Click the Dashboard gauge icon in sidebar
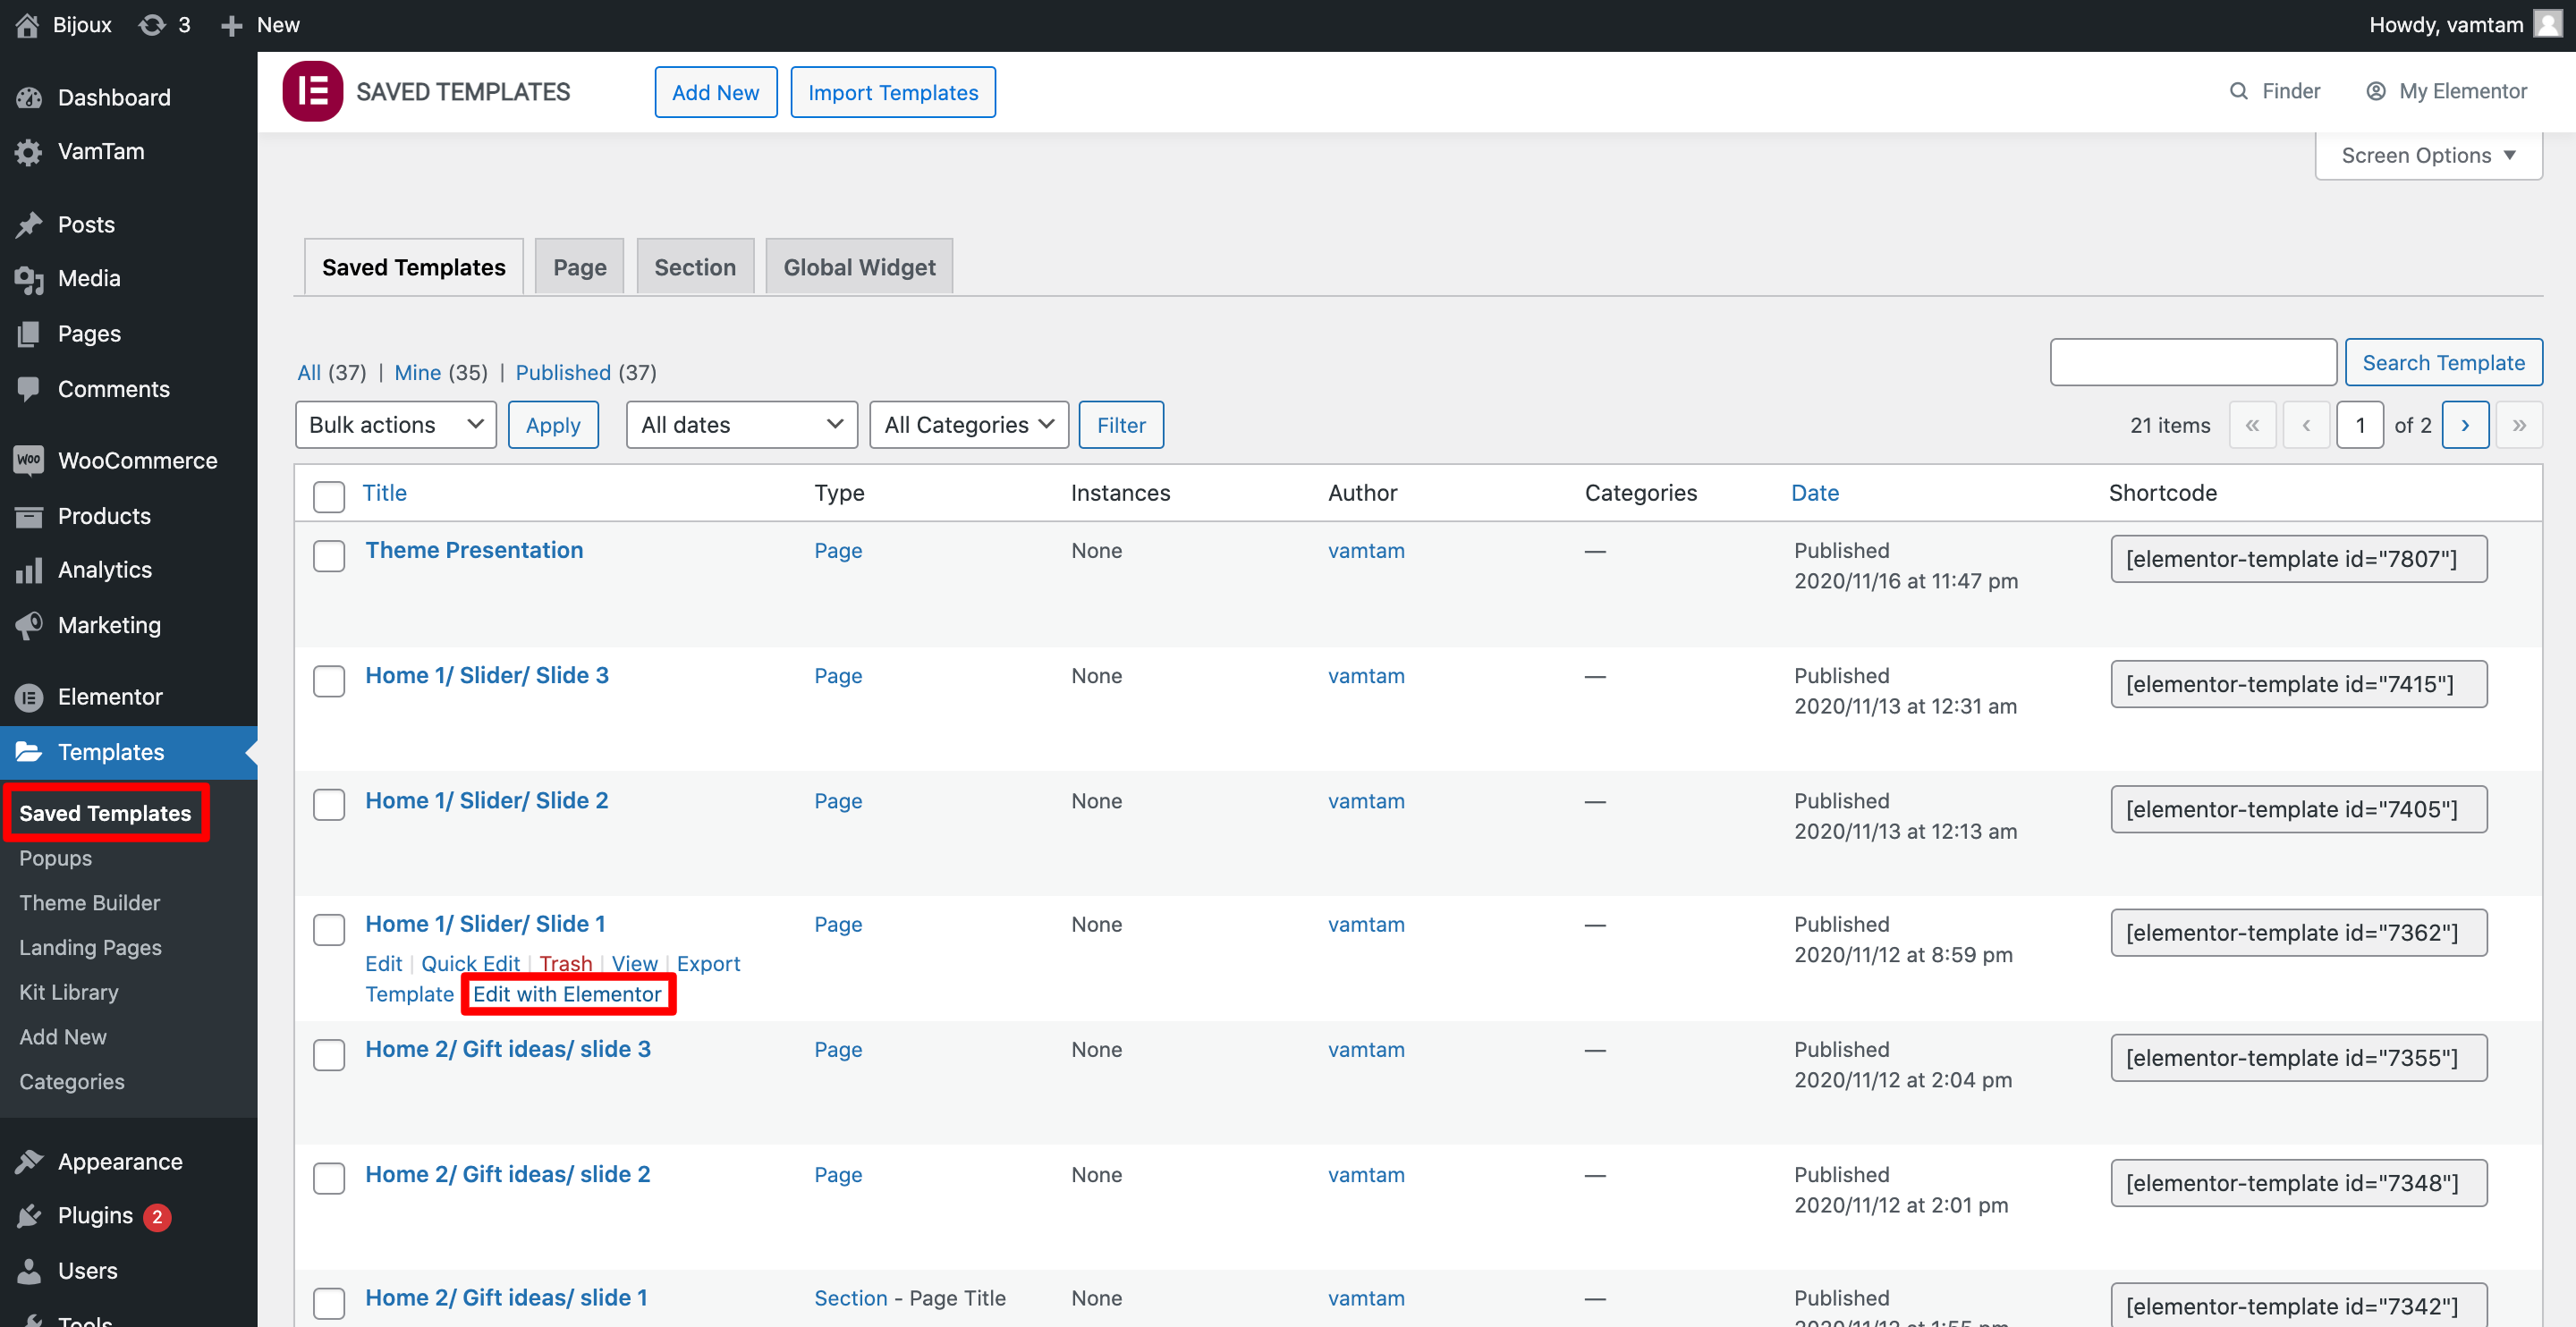The width and height of the screenshot is (2576, 1327). point(29,97)
